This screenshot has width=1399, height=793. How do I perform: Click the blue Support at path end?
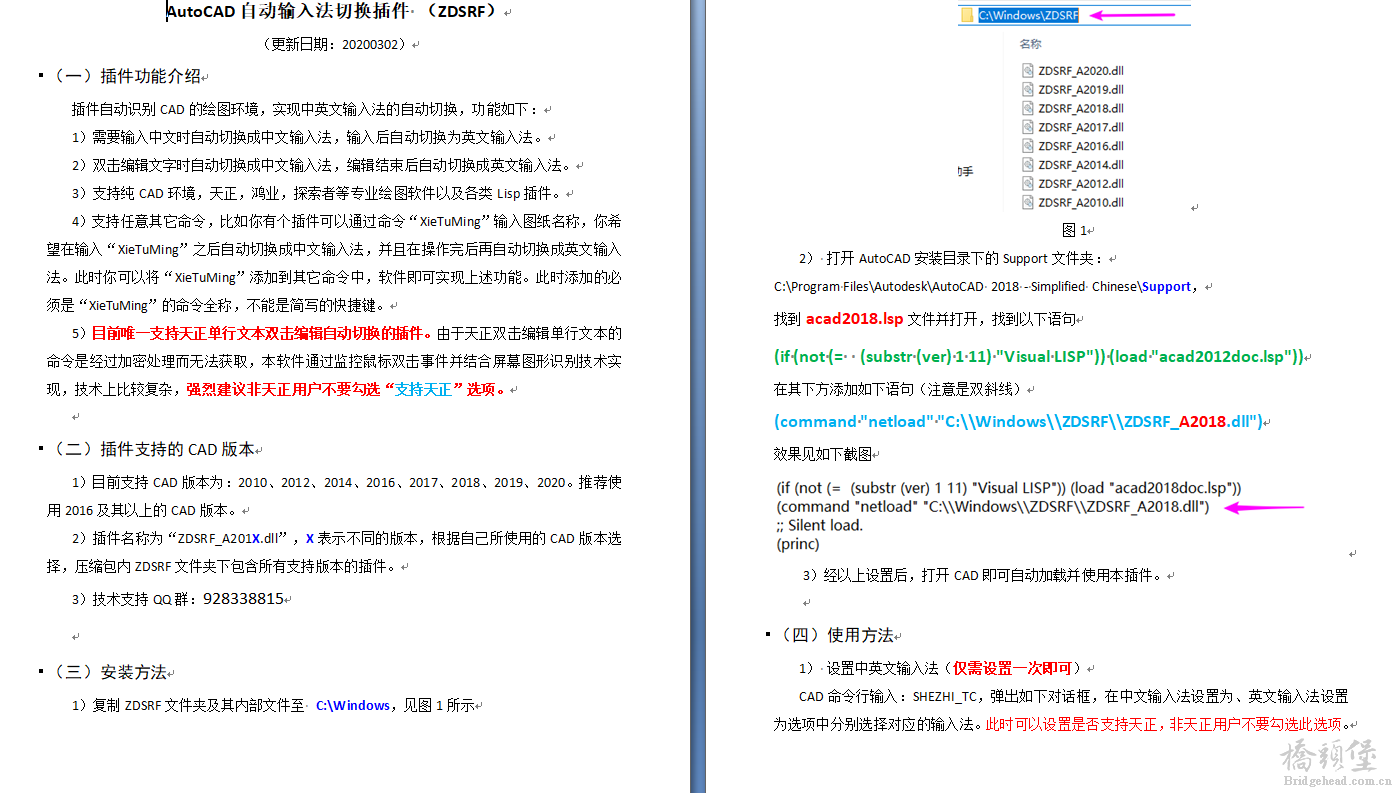click(1166, 286)
